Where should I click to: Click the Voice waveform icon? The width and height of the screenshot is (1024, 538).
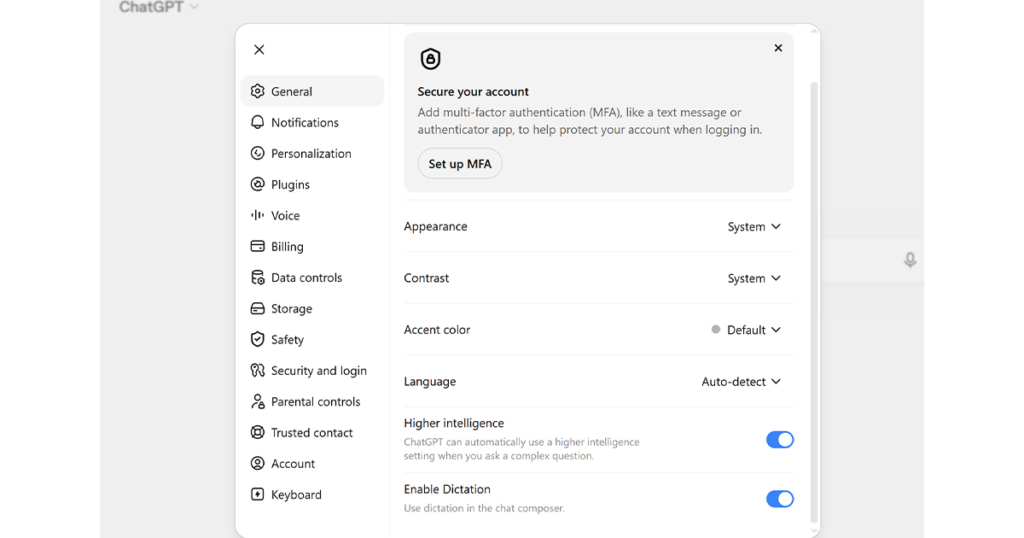coord(257,215)
